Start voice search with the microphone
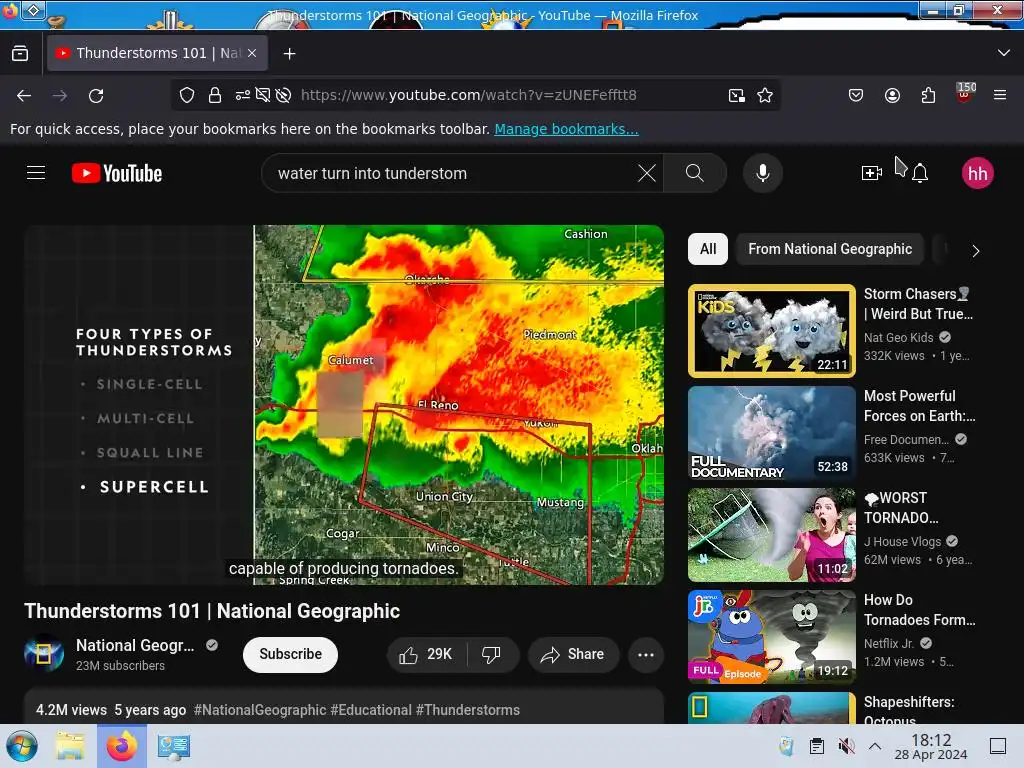The width and height of the screenshot is (1024, 768). click(763, 173)
